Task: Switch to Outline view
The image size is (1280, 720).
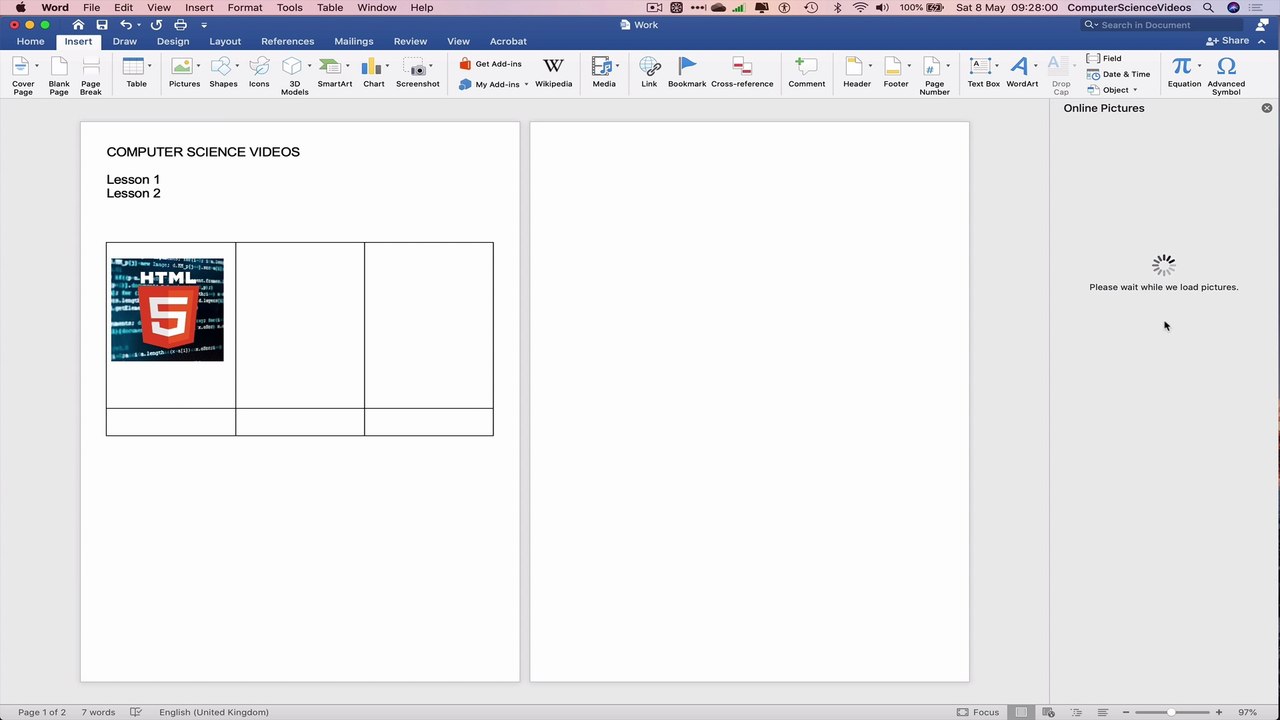Action: click(1075, 712)
